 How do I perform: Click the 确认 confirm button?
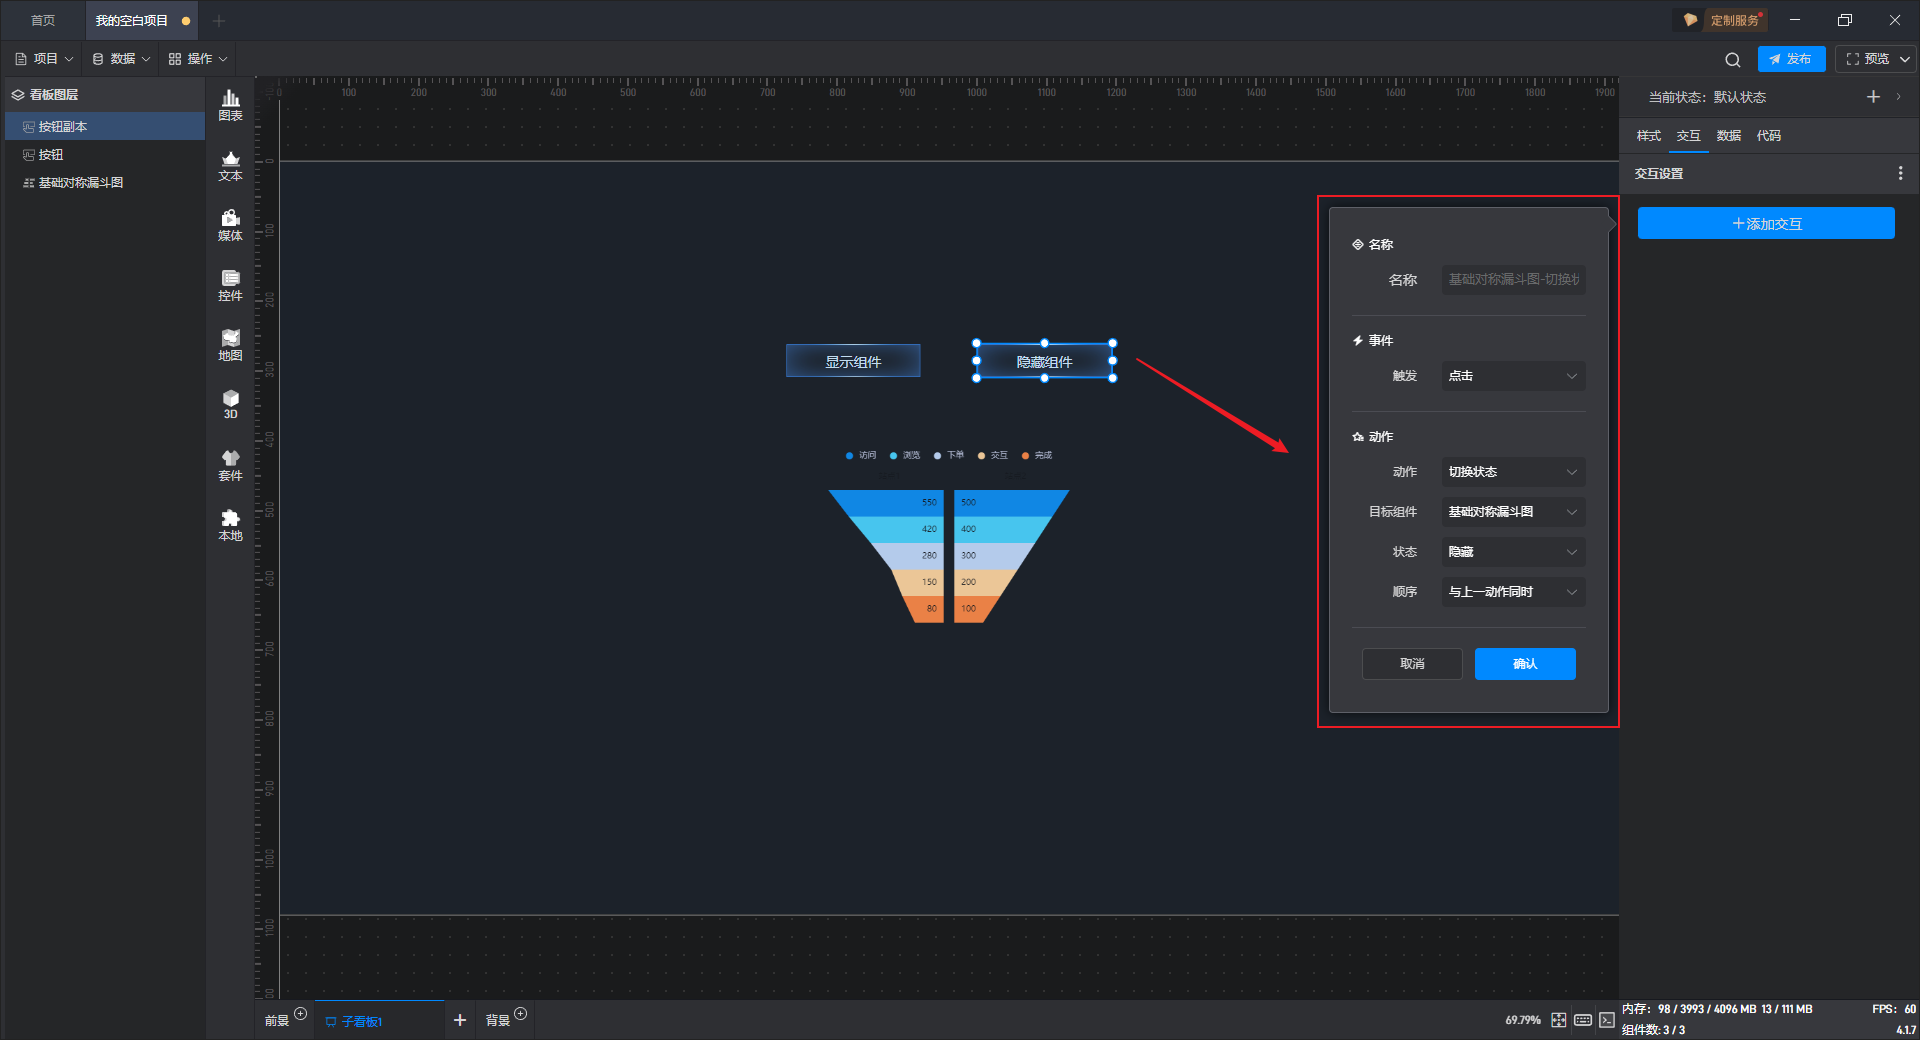pyautogui.click(x=1524, y=664)
